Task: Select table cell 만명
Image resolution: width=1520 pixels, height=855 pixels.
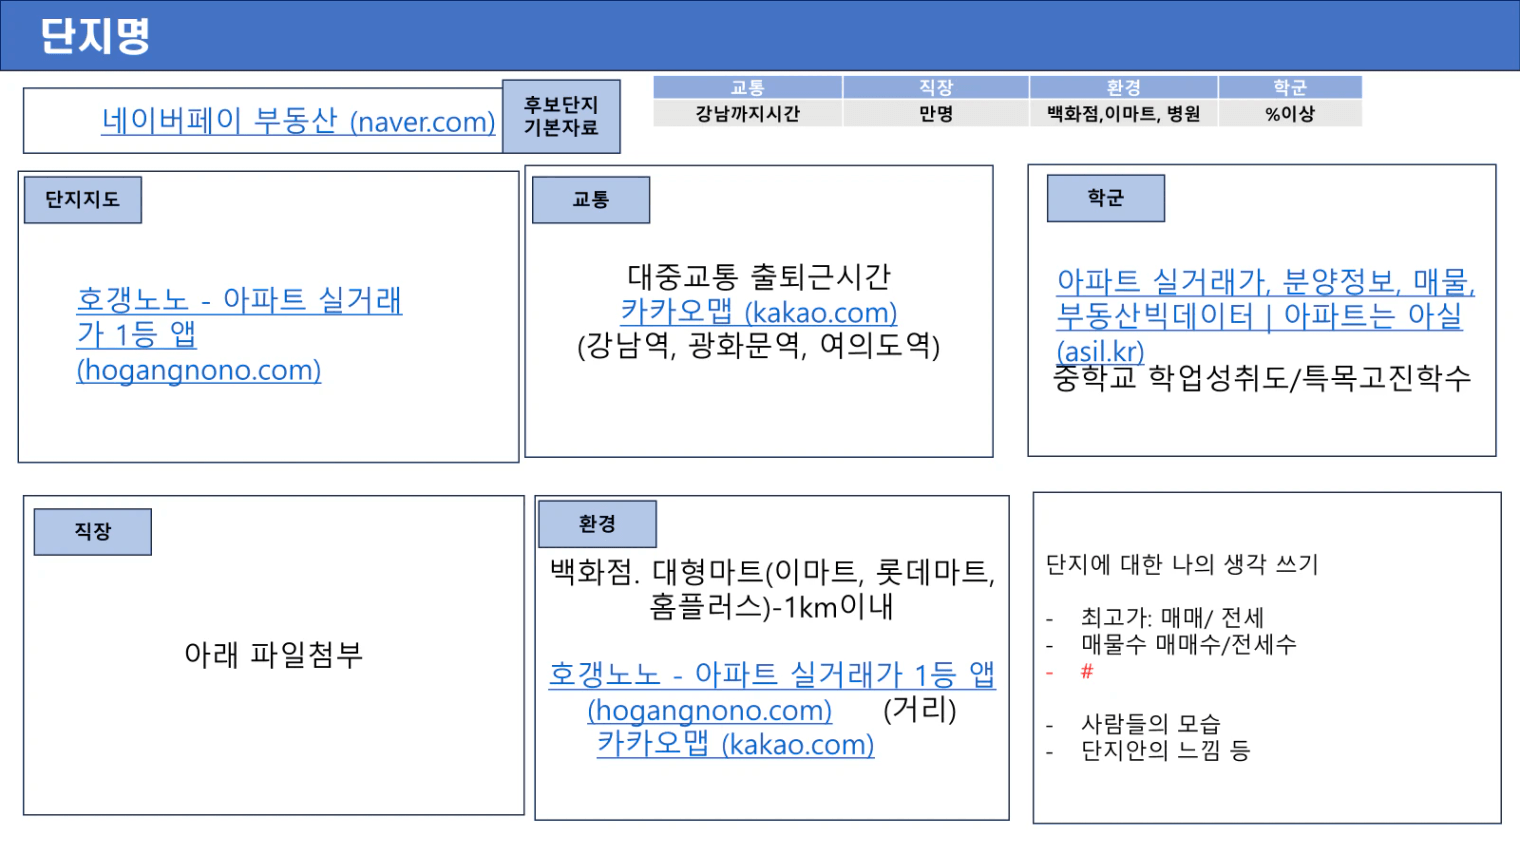Action: pos(936,113)
